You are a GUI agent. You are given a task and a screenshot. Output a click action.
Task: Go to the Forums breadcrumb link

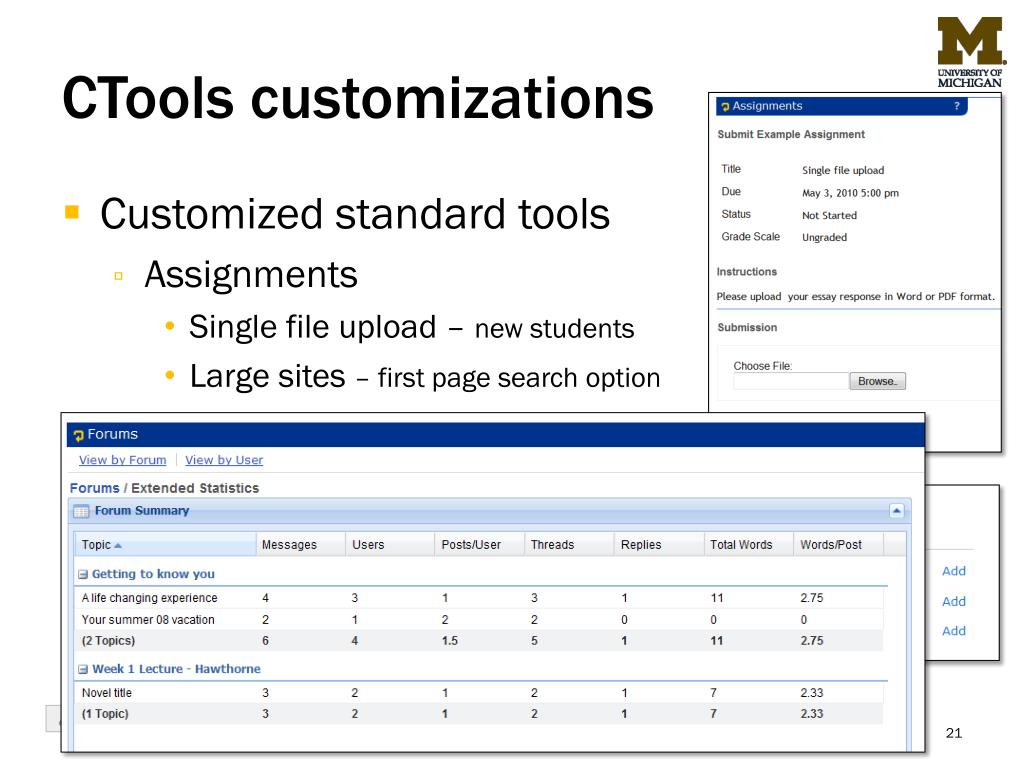tap(95, 488)
